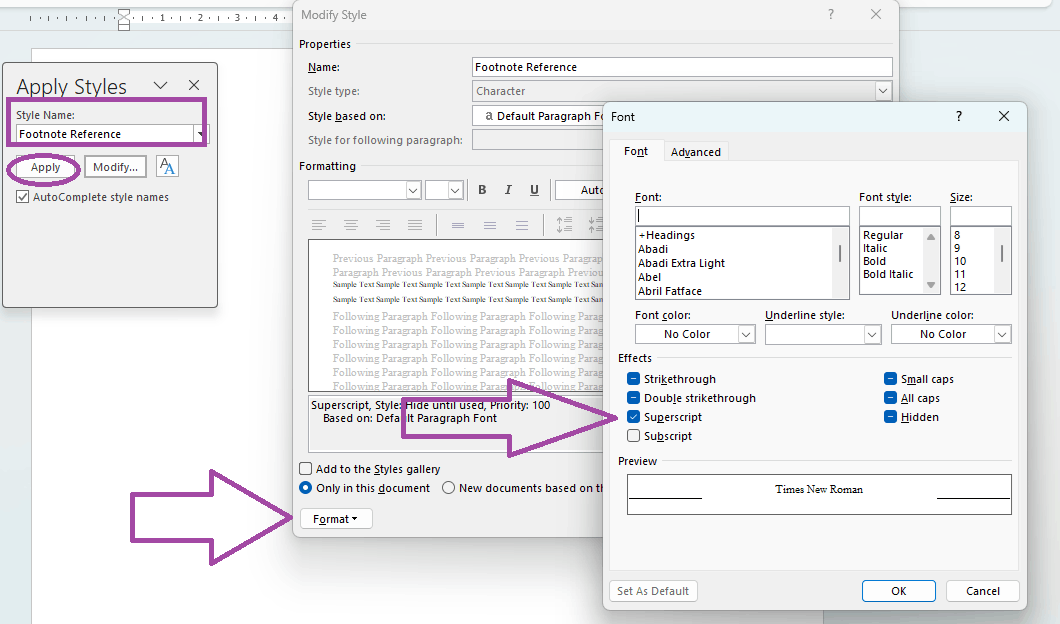The width and height of the screenshot is (1060, 624).
Task: Toggle AutoComplete style names checkbox
Action: click(22, 197)
